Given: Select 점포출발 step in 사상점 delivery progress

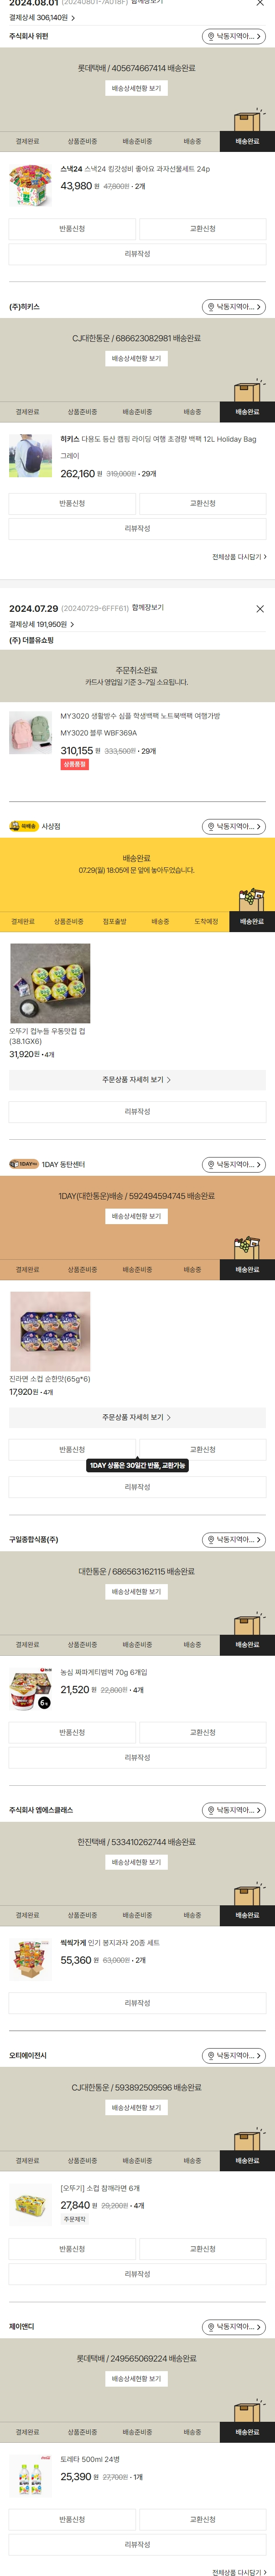Looking at the screenshot, I should click(115, 921).
